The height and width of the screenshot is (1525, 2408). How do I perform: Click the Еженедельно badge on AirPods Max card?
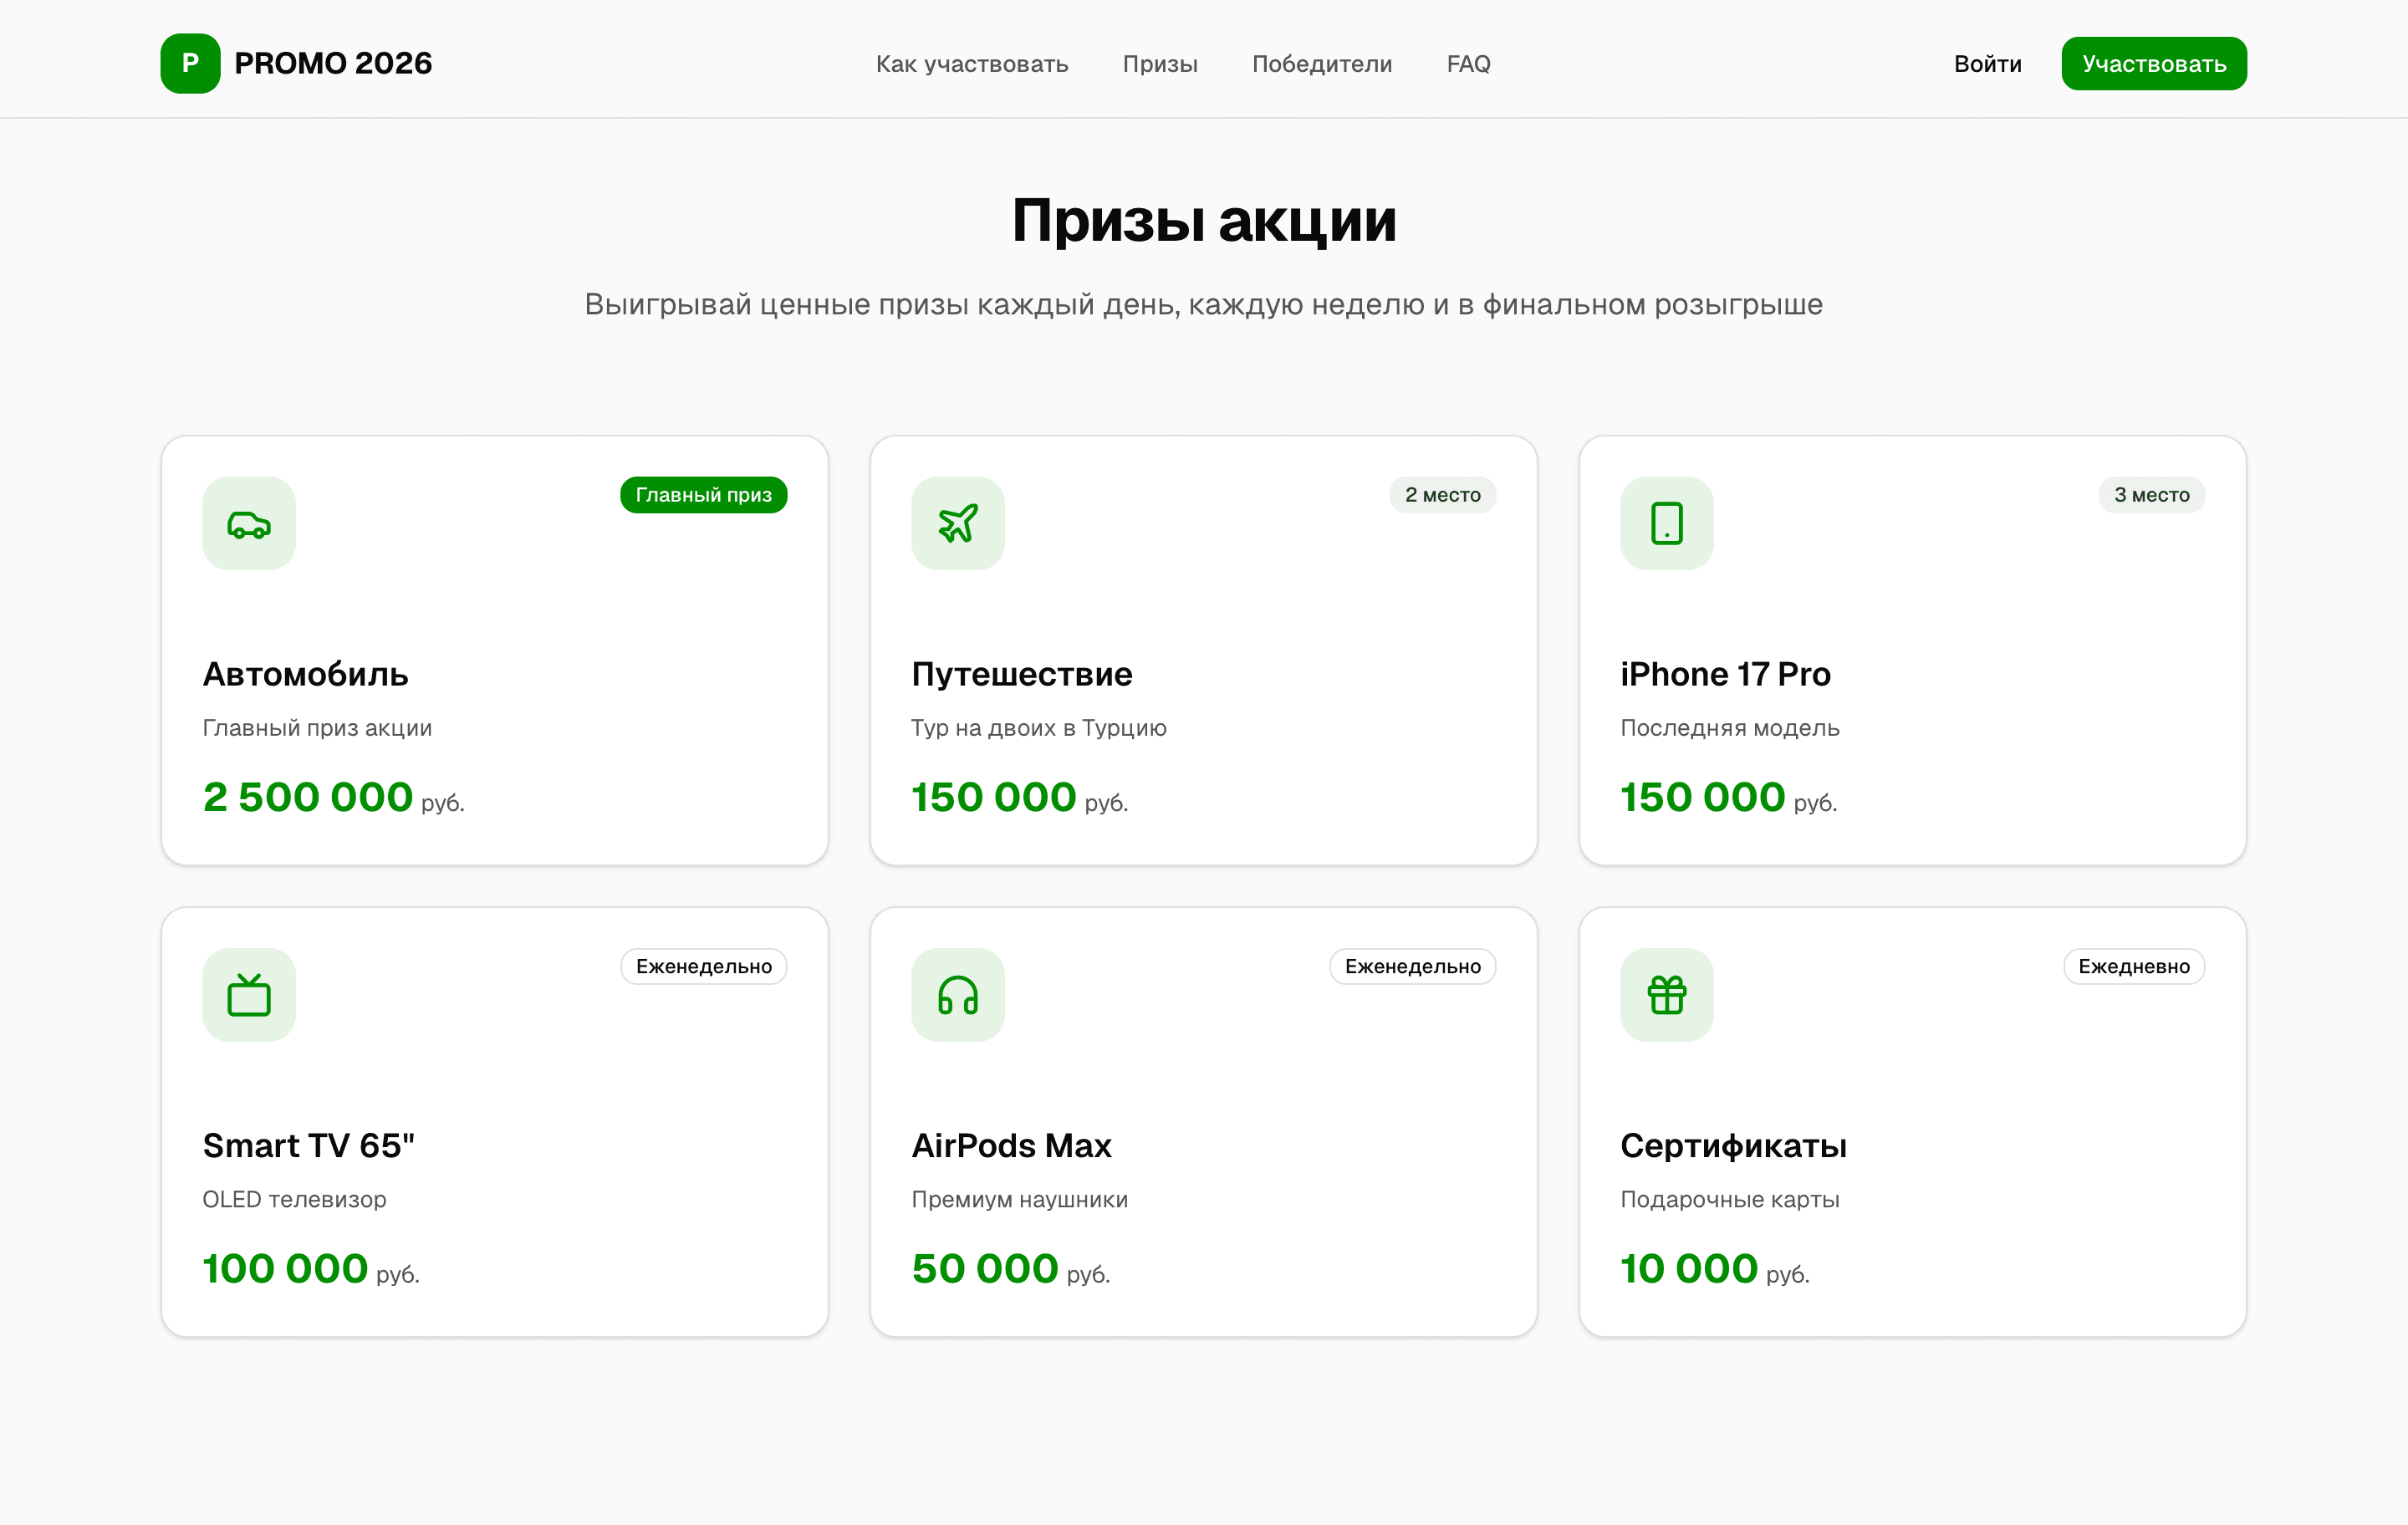tap(1413, 966)
